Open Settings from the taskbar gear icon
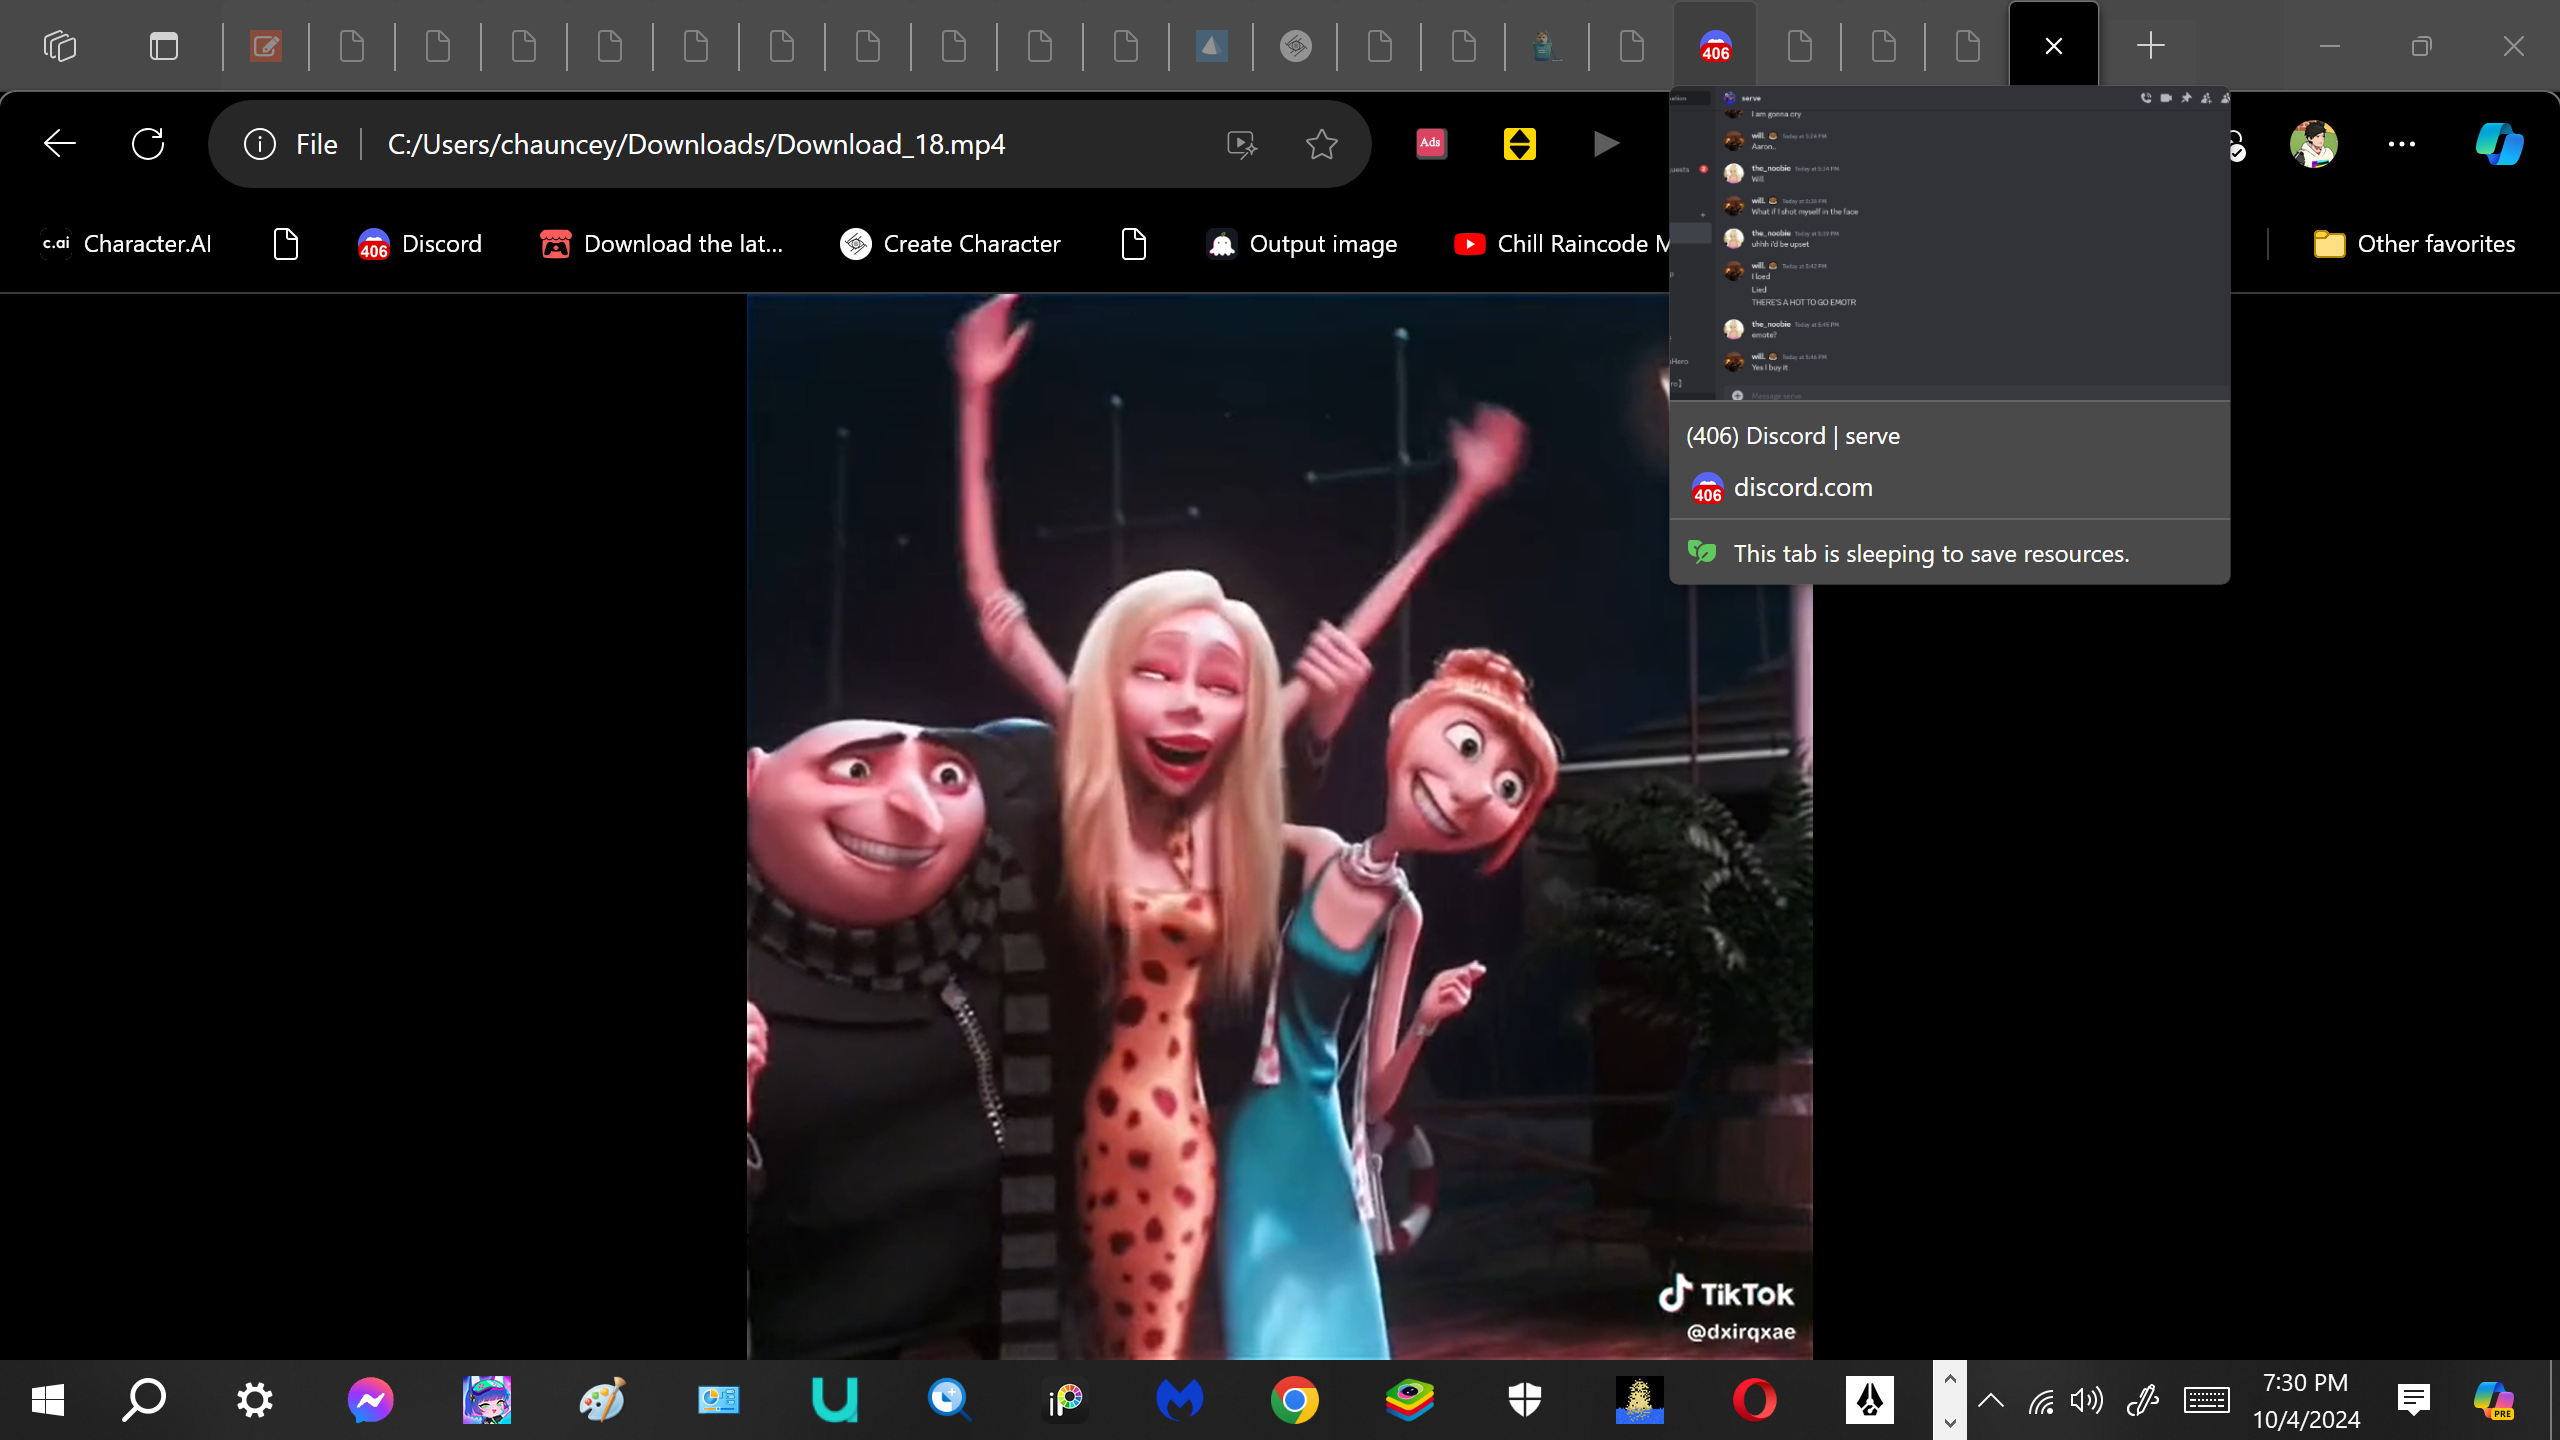Screen dimensions: 2560x1440 coord(254,1400)
